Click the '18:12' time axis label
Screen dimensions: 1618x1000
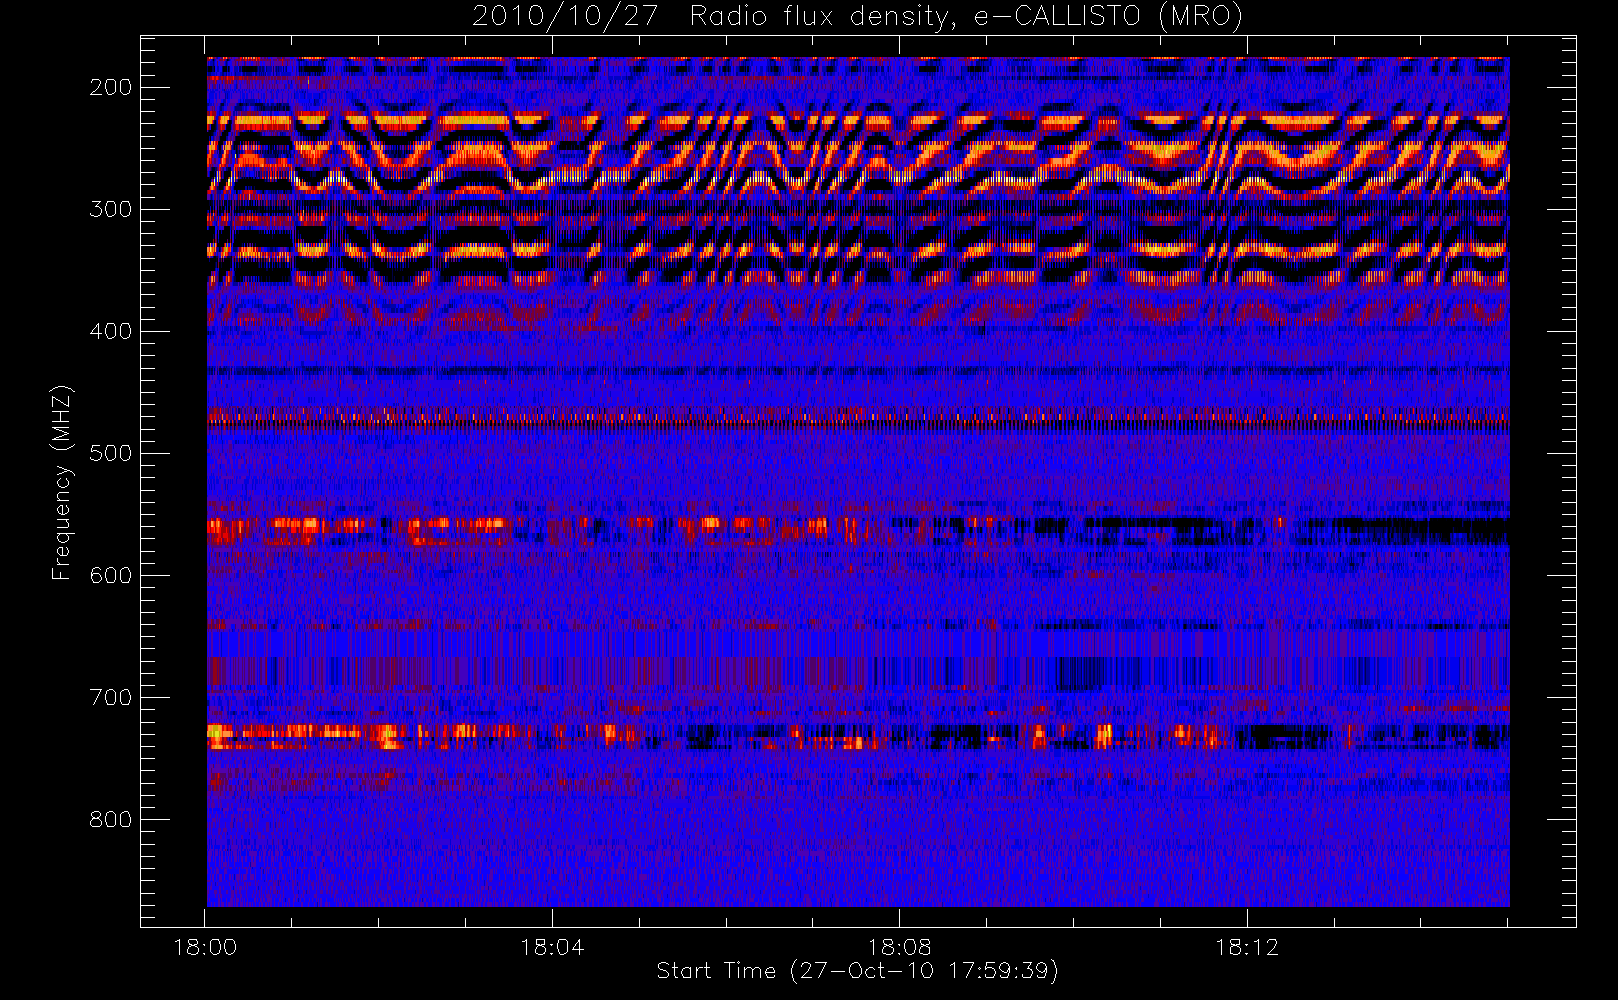[1247, 947]
